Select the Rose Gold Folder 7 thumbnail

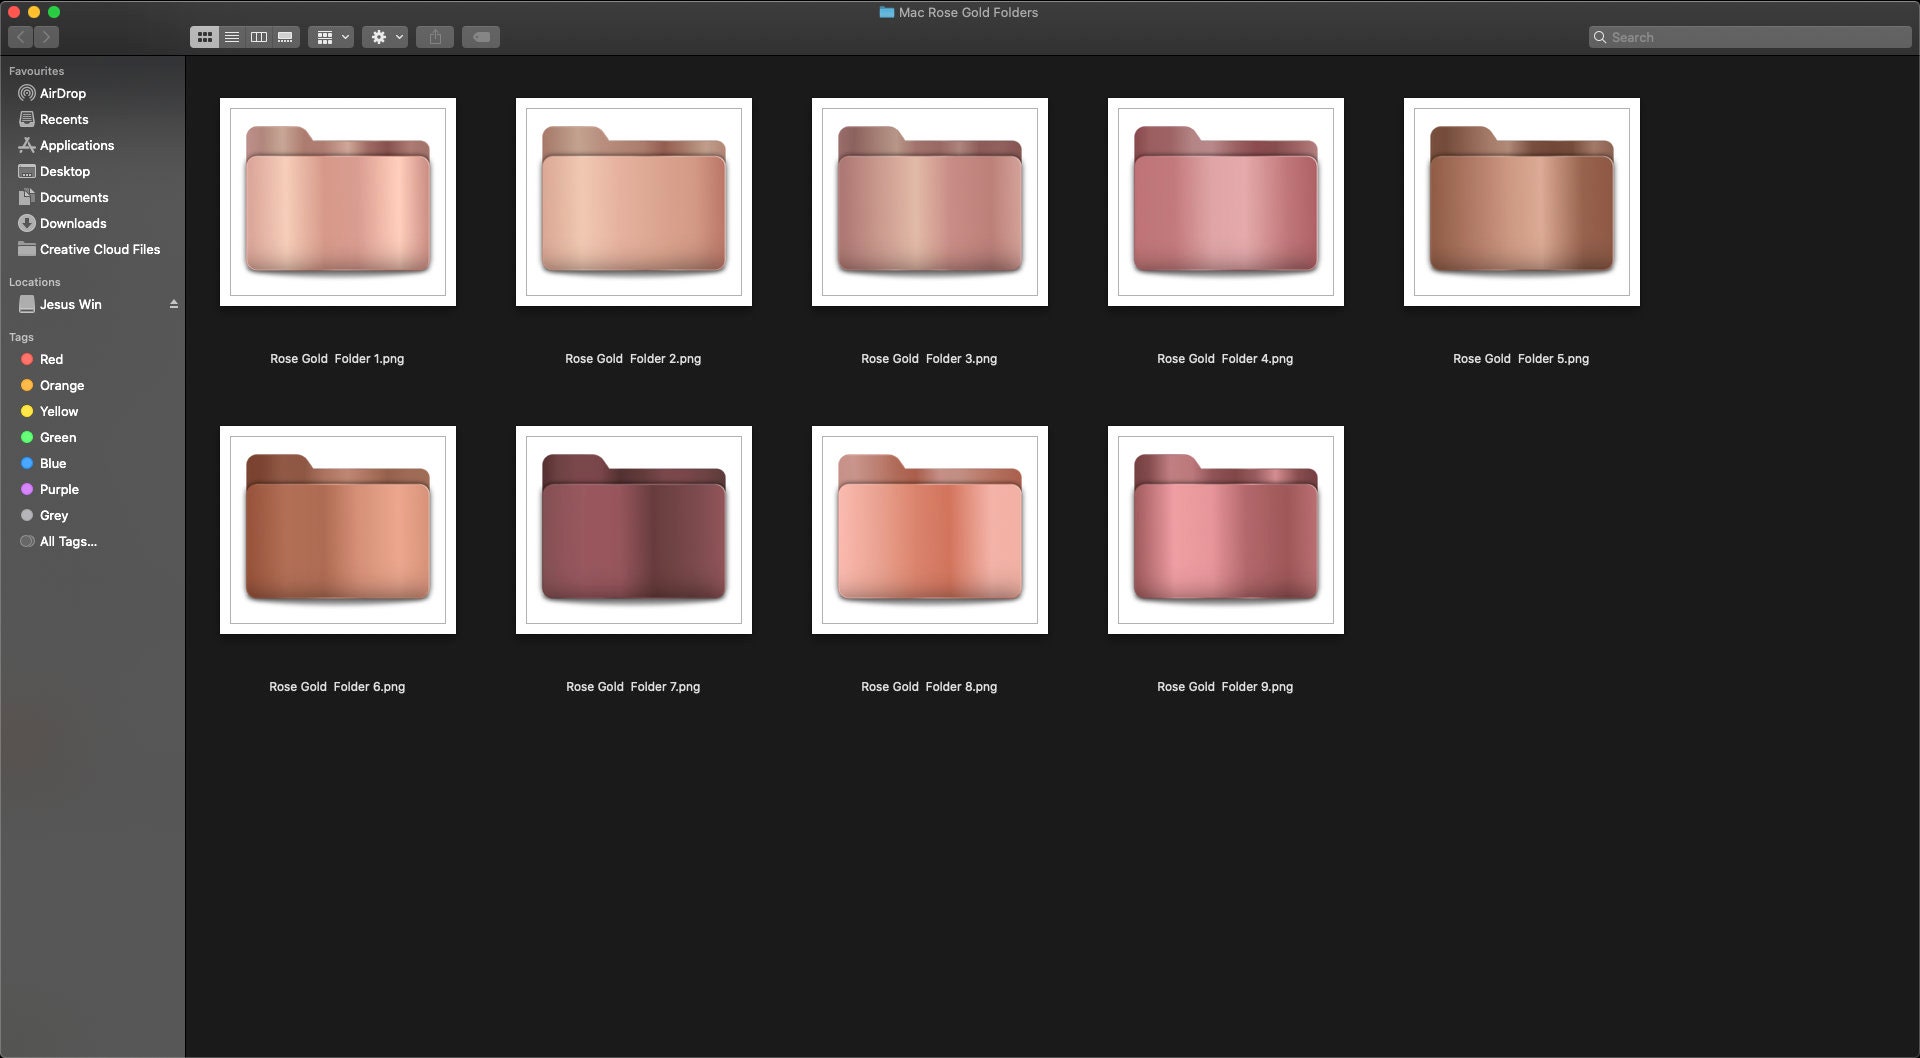point(633,529)
